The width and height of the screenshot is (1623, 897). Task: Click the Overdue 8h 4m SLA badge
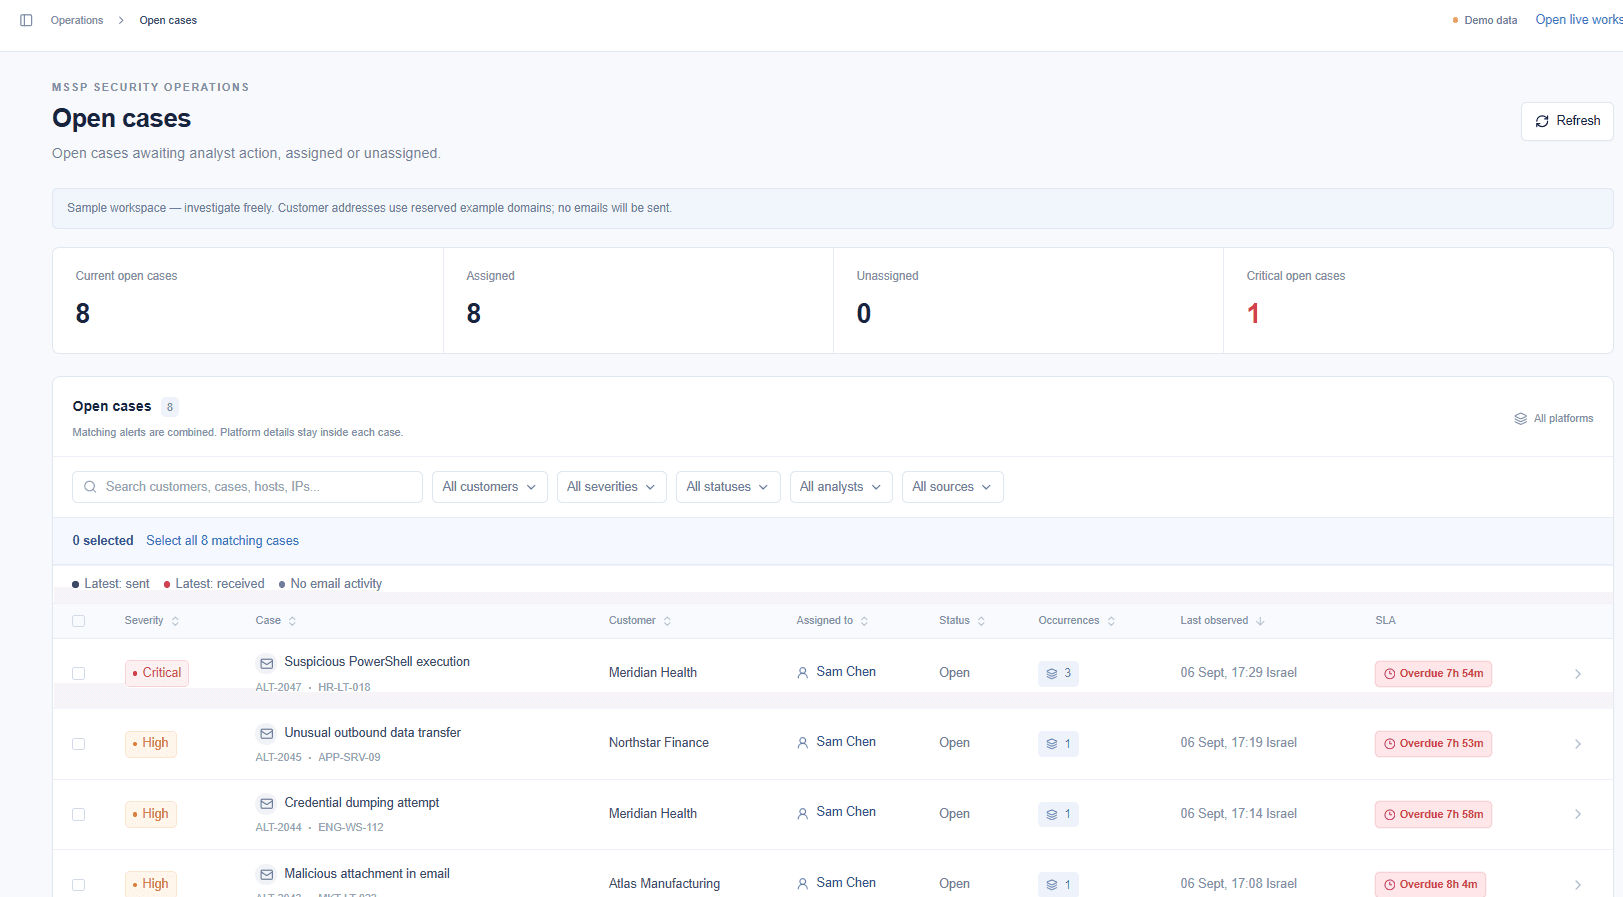(x=1430, y=885)
